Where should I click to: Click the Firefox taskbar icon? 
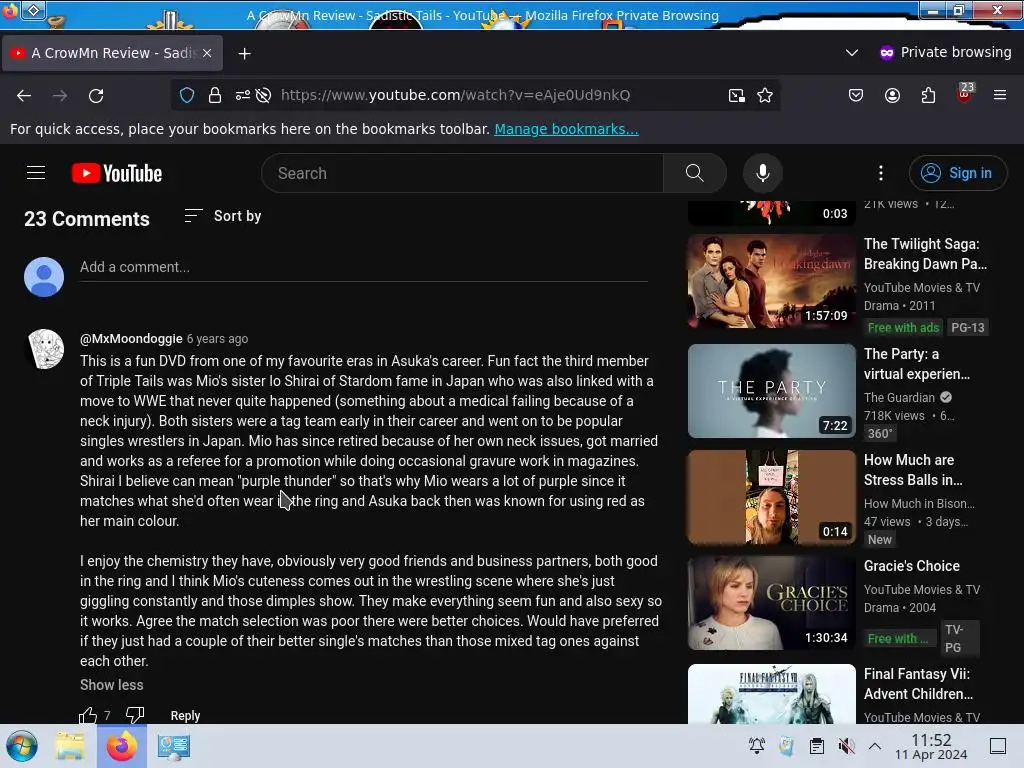[x=122, y=746]
